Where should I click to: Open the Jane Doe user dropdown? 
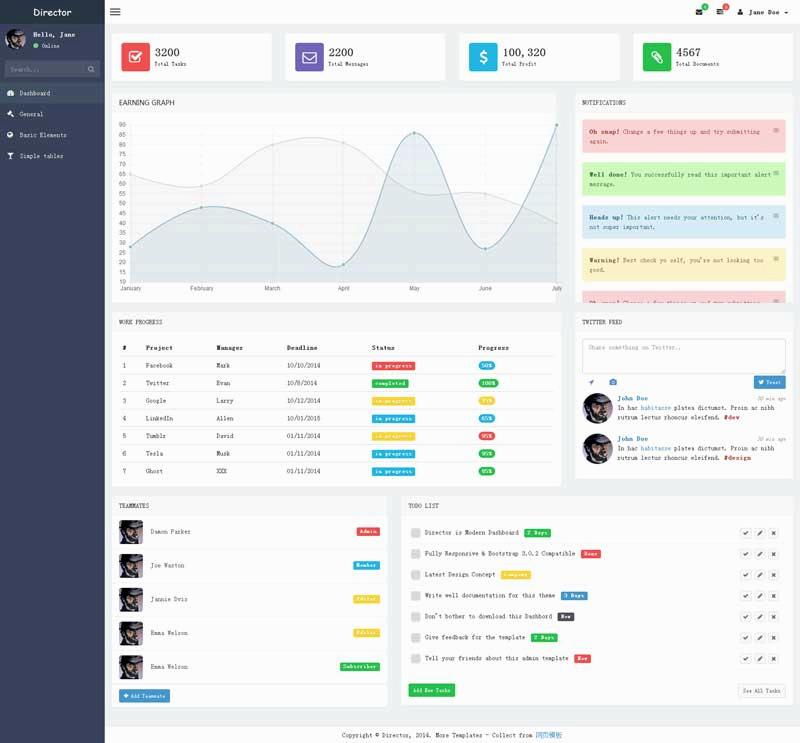(762, 12)
